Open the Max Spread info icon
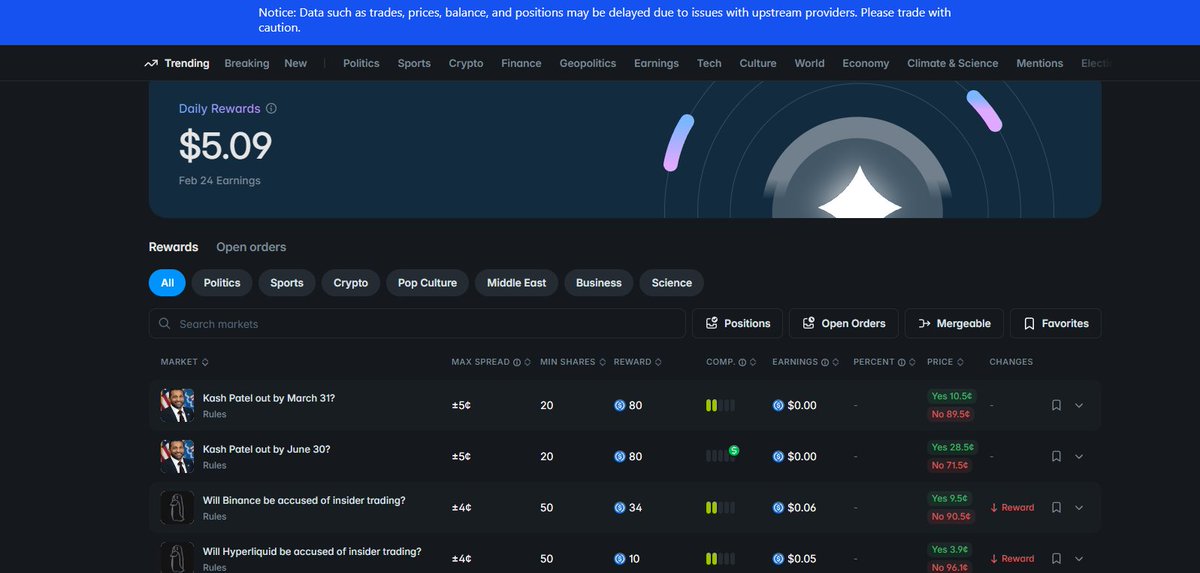Image resolution: width=1200 pixels, height=573 pixels. 517,362
